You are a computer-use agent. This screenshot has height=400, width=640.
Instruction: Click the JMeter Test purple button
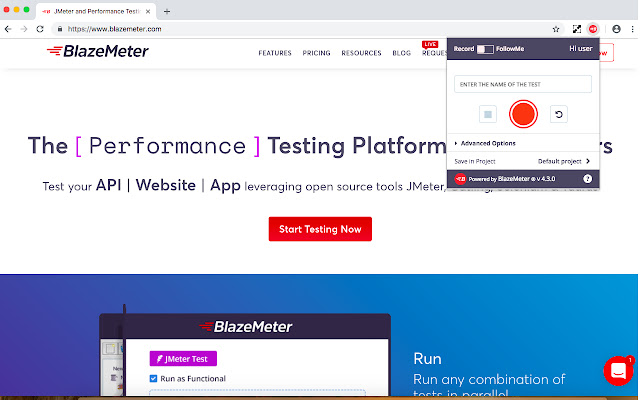coord(183,359)
